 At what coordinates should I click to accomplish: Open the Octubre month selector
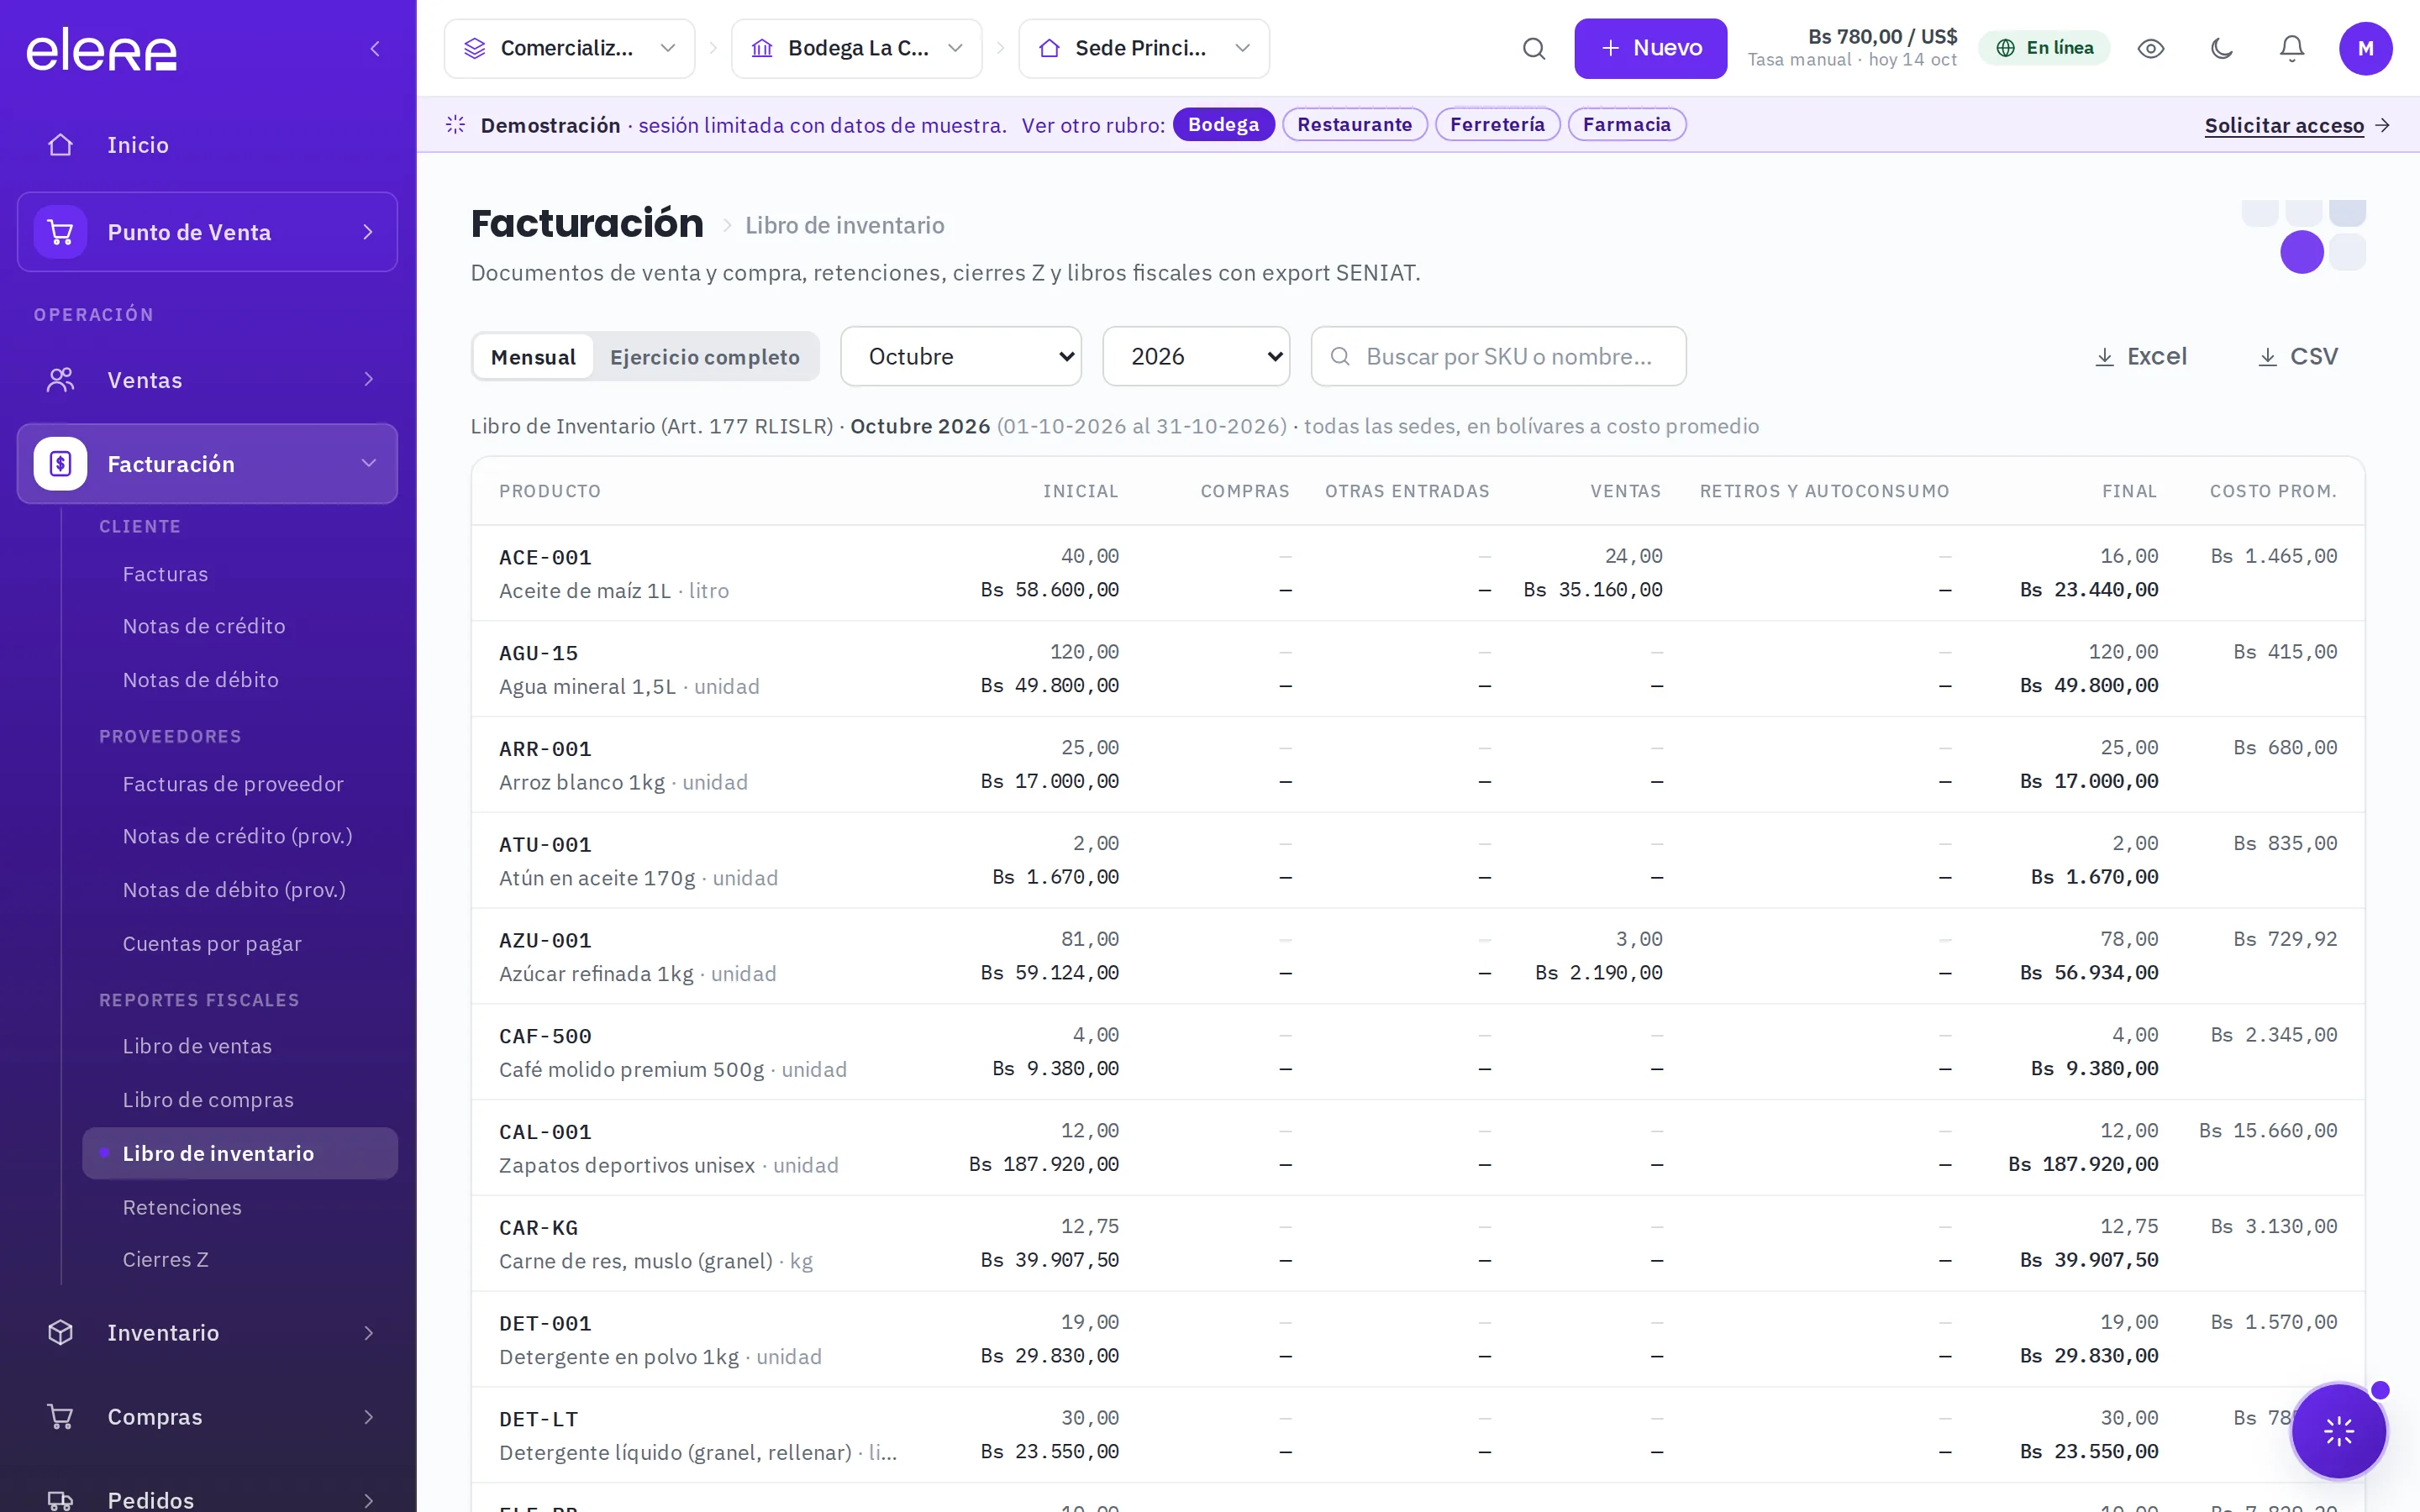961,357
